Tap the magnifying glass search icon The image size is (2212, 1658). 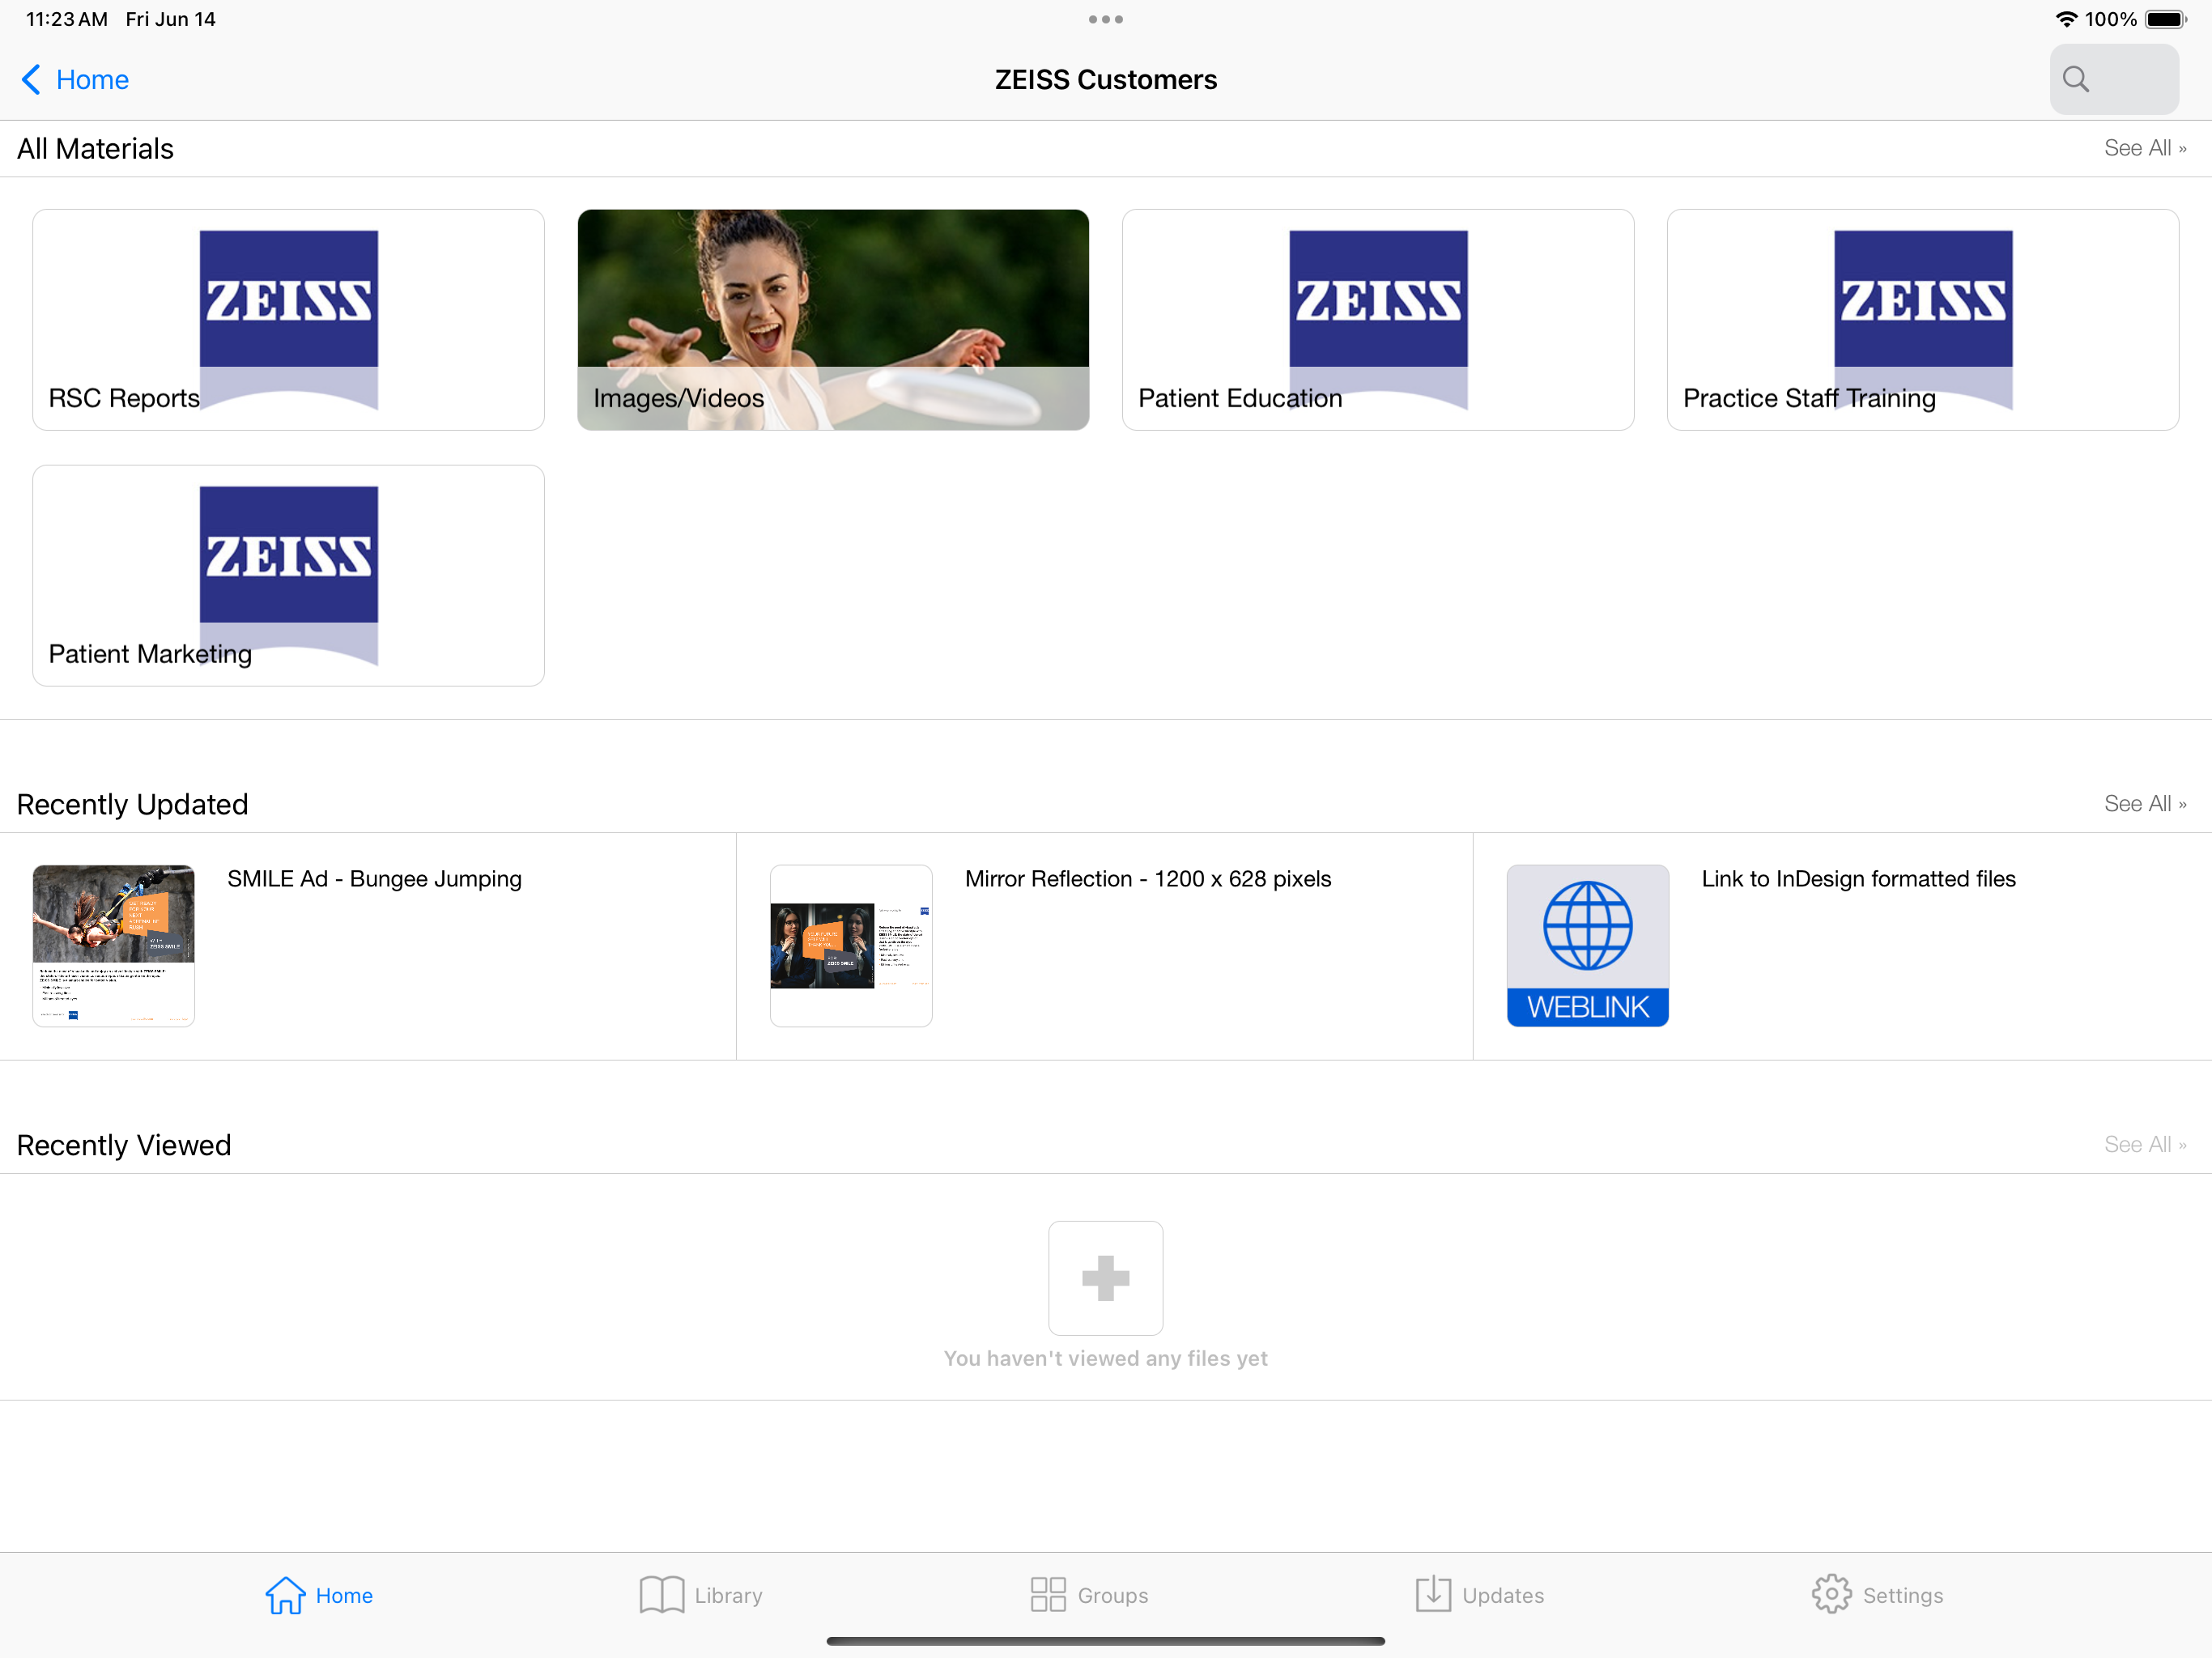click(x=2076, y=79)
